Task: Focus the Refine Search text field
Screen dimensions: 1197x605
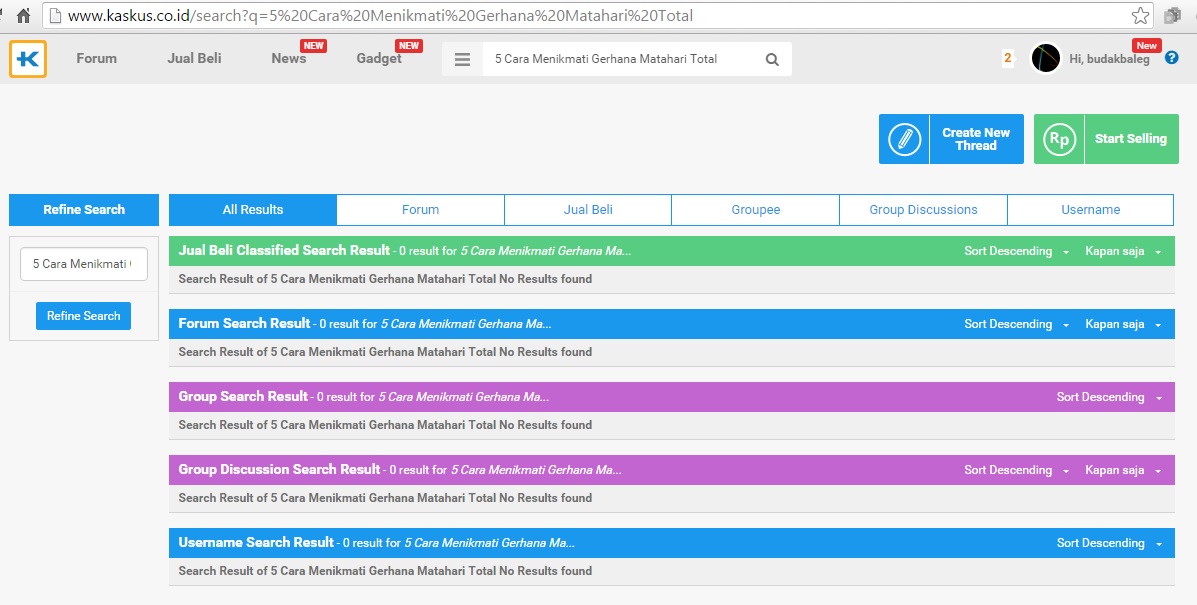Action: (x=83, y=264)
